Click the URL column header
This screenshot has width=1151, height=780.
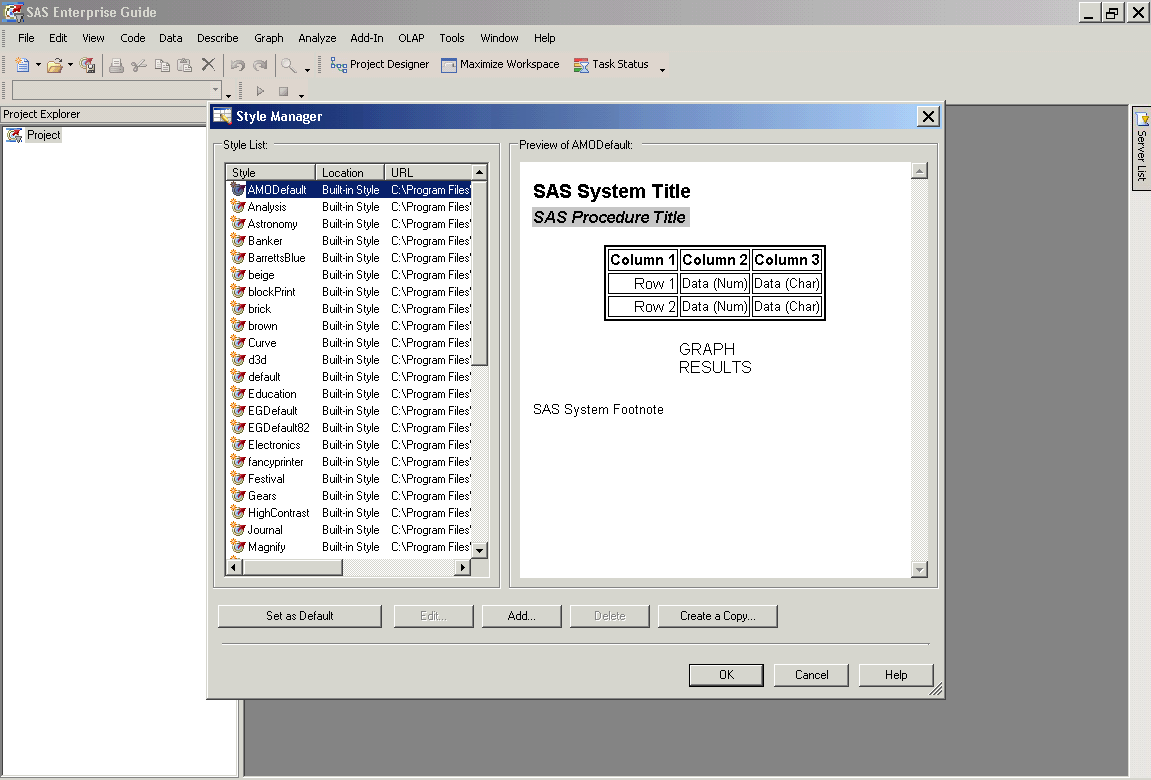(x=428, y=172)
